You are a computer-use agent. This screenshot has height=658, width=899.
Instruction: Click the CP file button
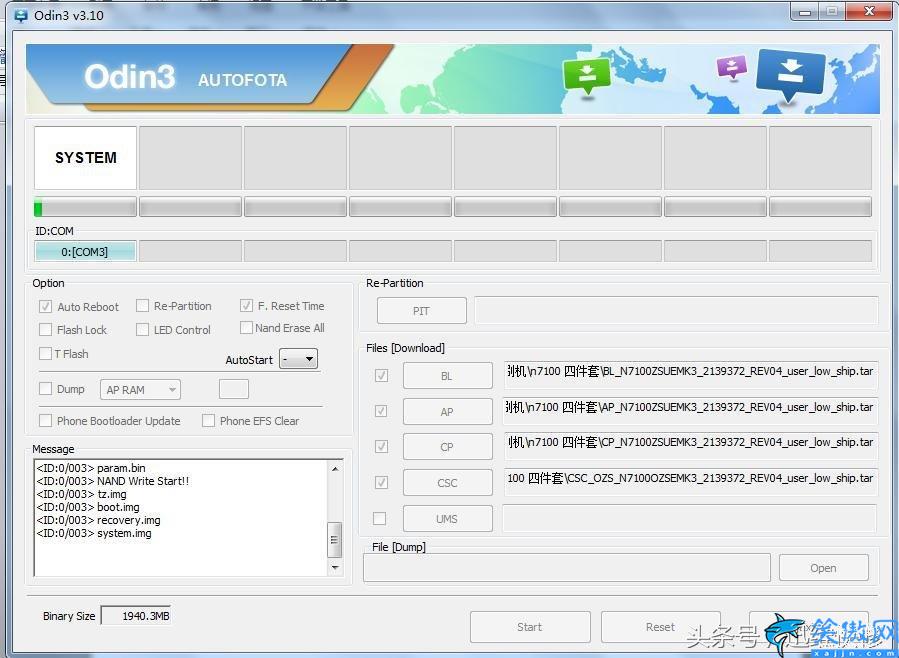point(448,446)
